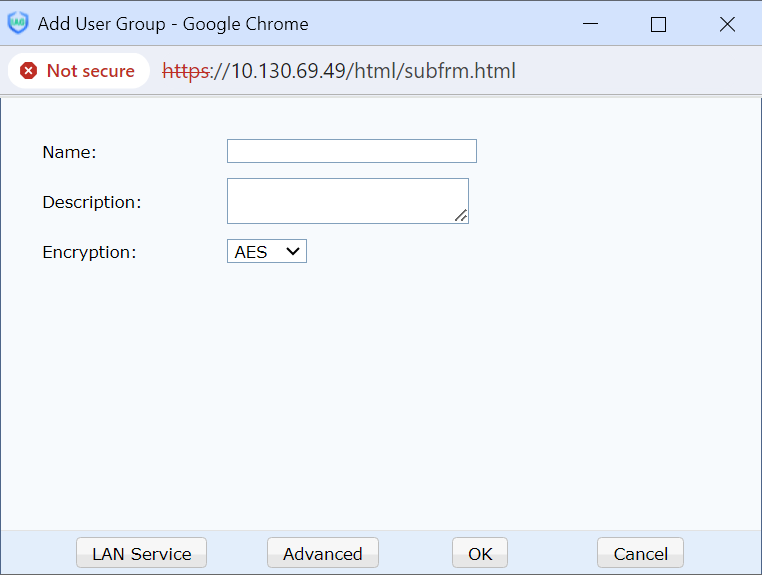Click the red Not secure warning icon
This screenshot has height=575, width=762.
[29, 71]
